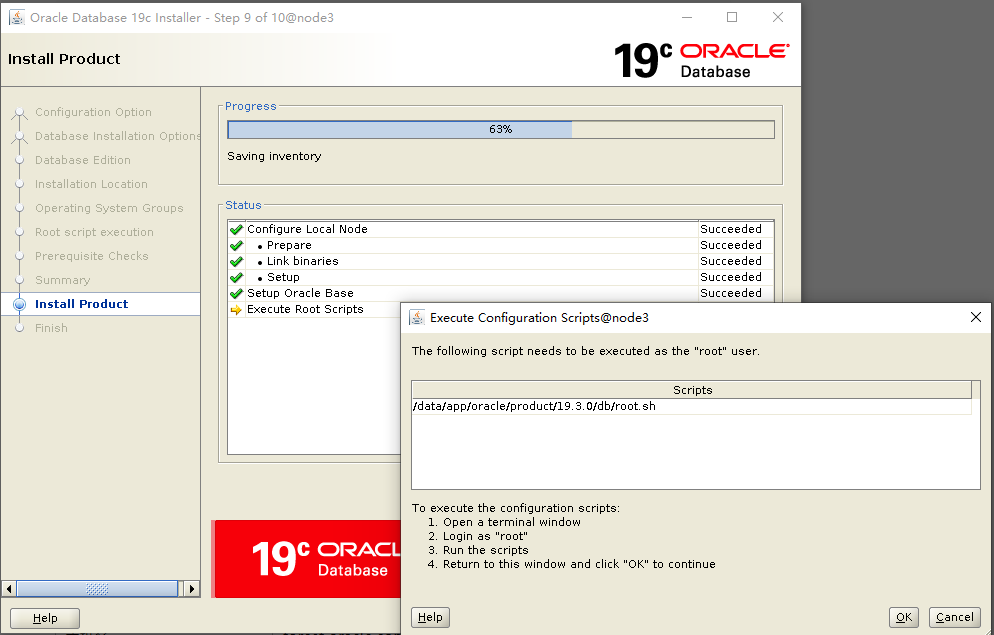
Task: Select the Database Installation Options step
Action: pos(117,136)
